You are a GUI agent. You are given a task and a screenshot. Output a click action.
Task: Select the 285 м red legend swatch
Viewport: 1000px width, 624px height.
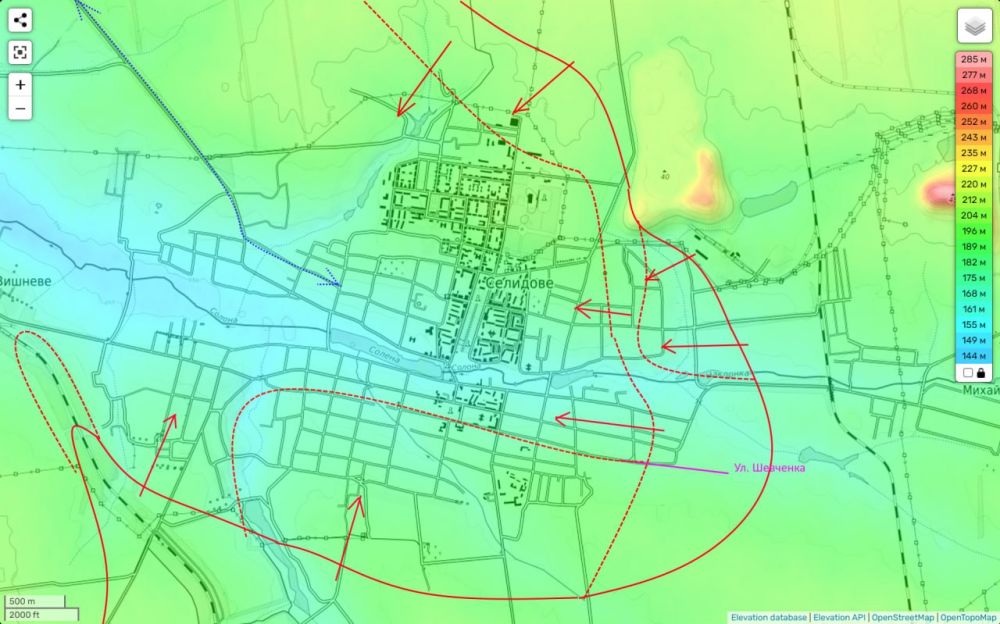[x=973, y=59]
